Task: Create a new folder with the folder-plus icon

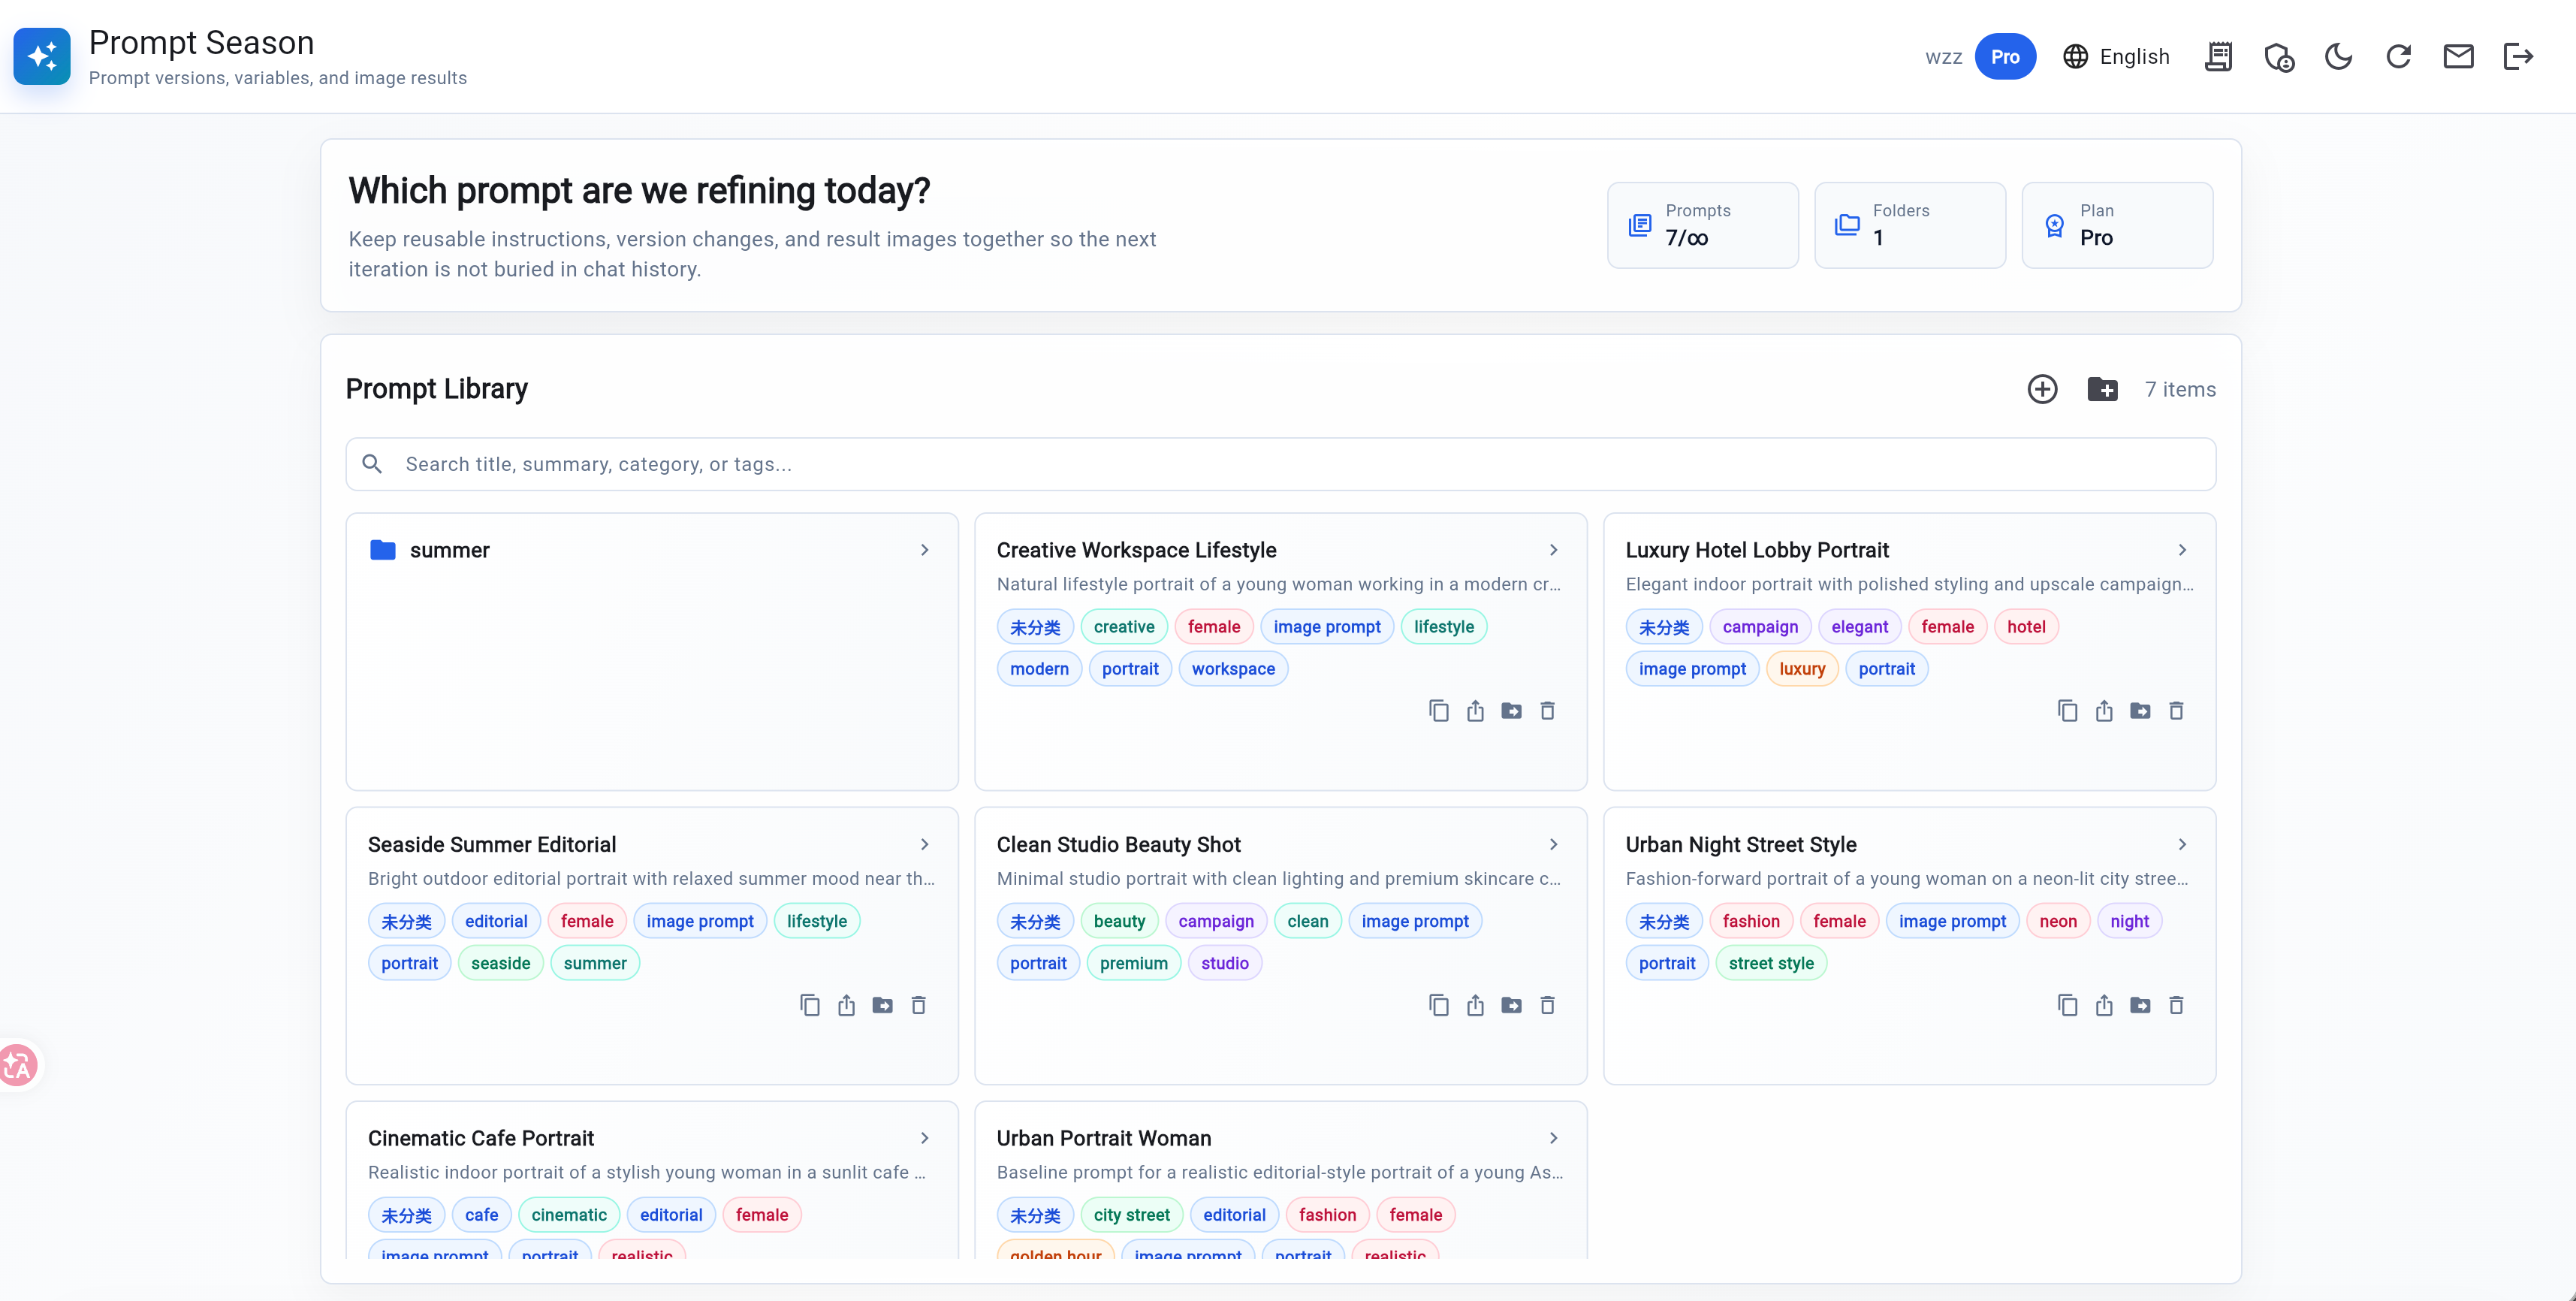Action: (x=2102, y=389)
